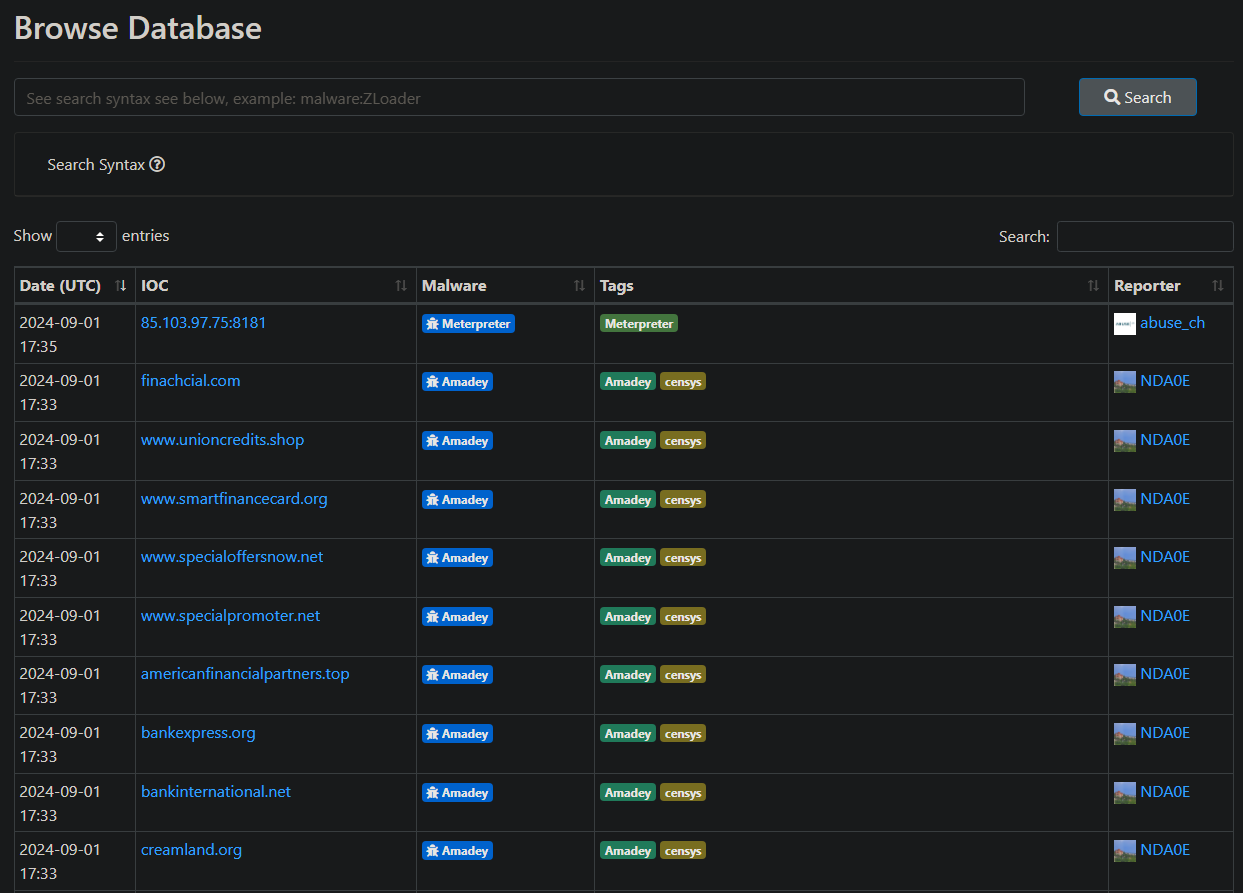Click the Date (UTC) sort arrows icon
This screenshot has height=893, width=1243.
(x=121, y=286)
